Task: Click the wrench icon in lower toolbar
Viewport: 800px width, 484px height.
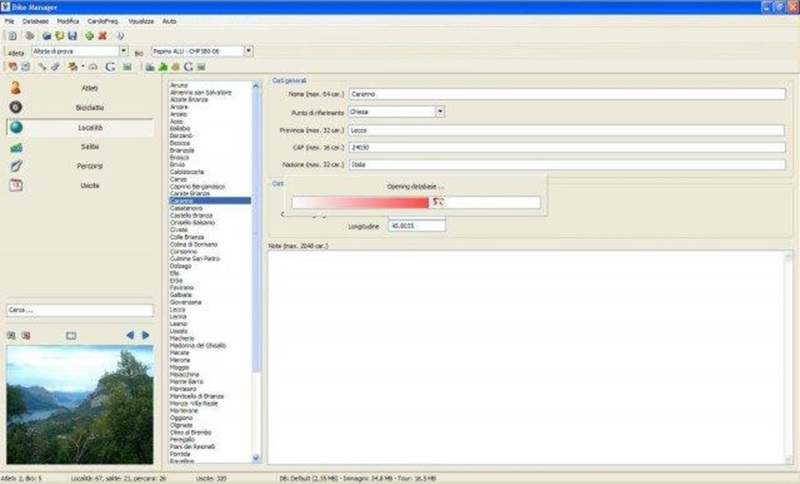Action: click(42, 67)
